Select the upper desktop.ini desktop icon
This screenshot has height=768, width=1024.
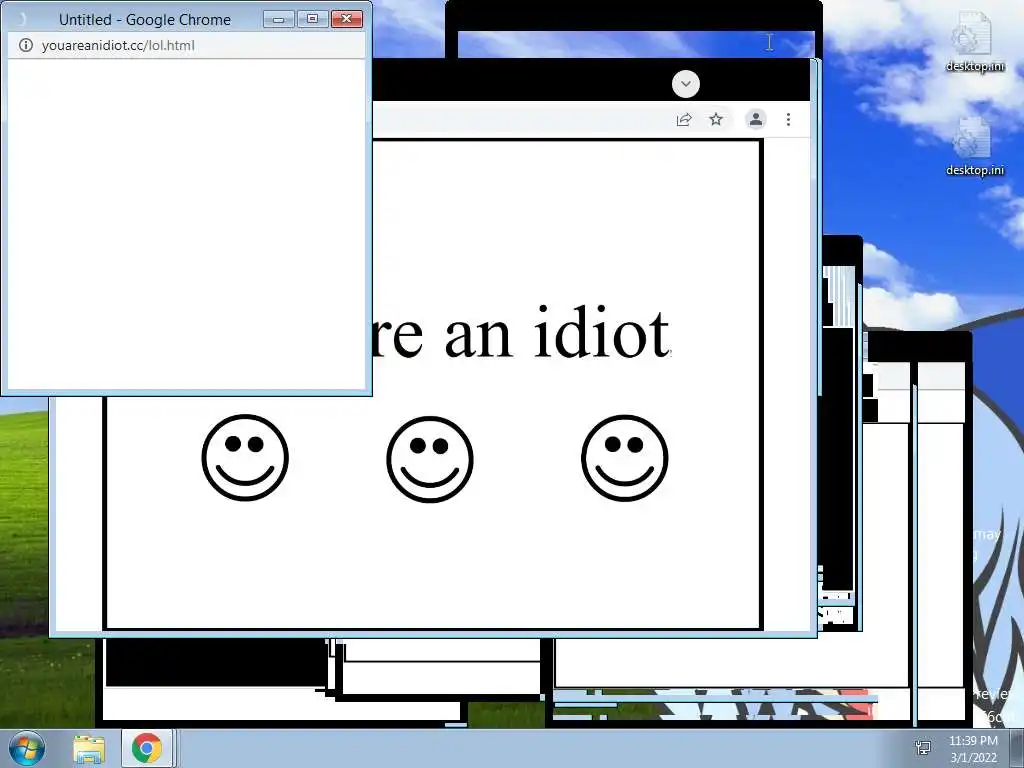click(974, 42)
